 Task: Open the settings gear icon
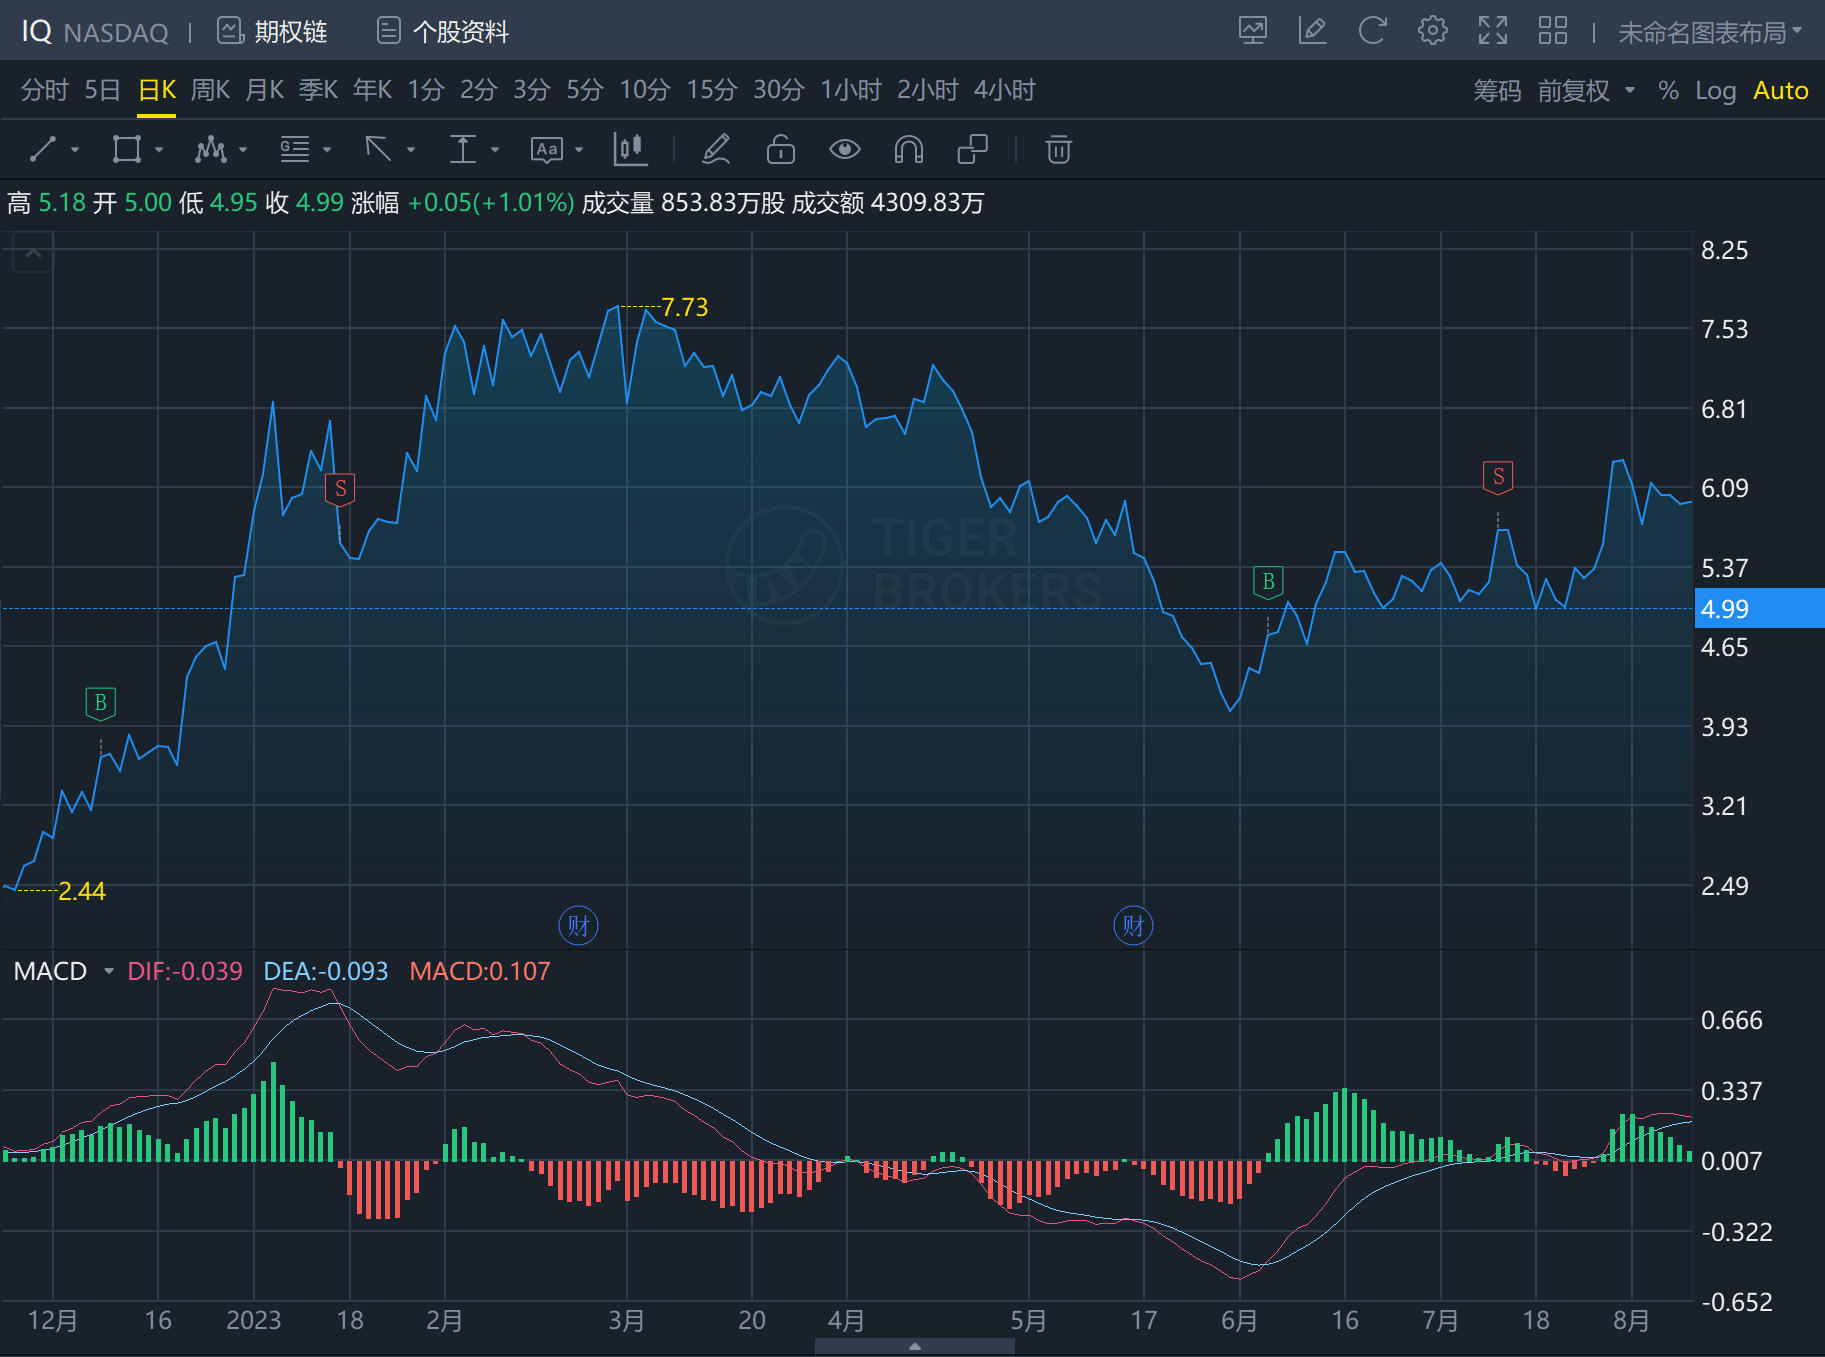point(1432,31)
